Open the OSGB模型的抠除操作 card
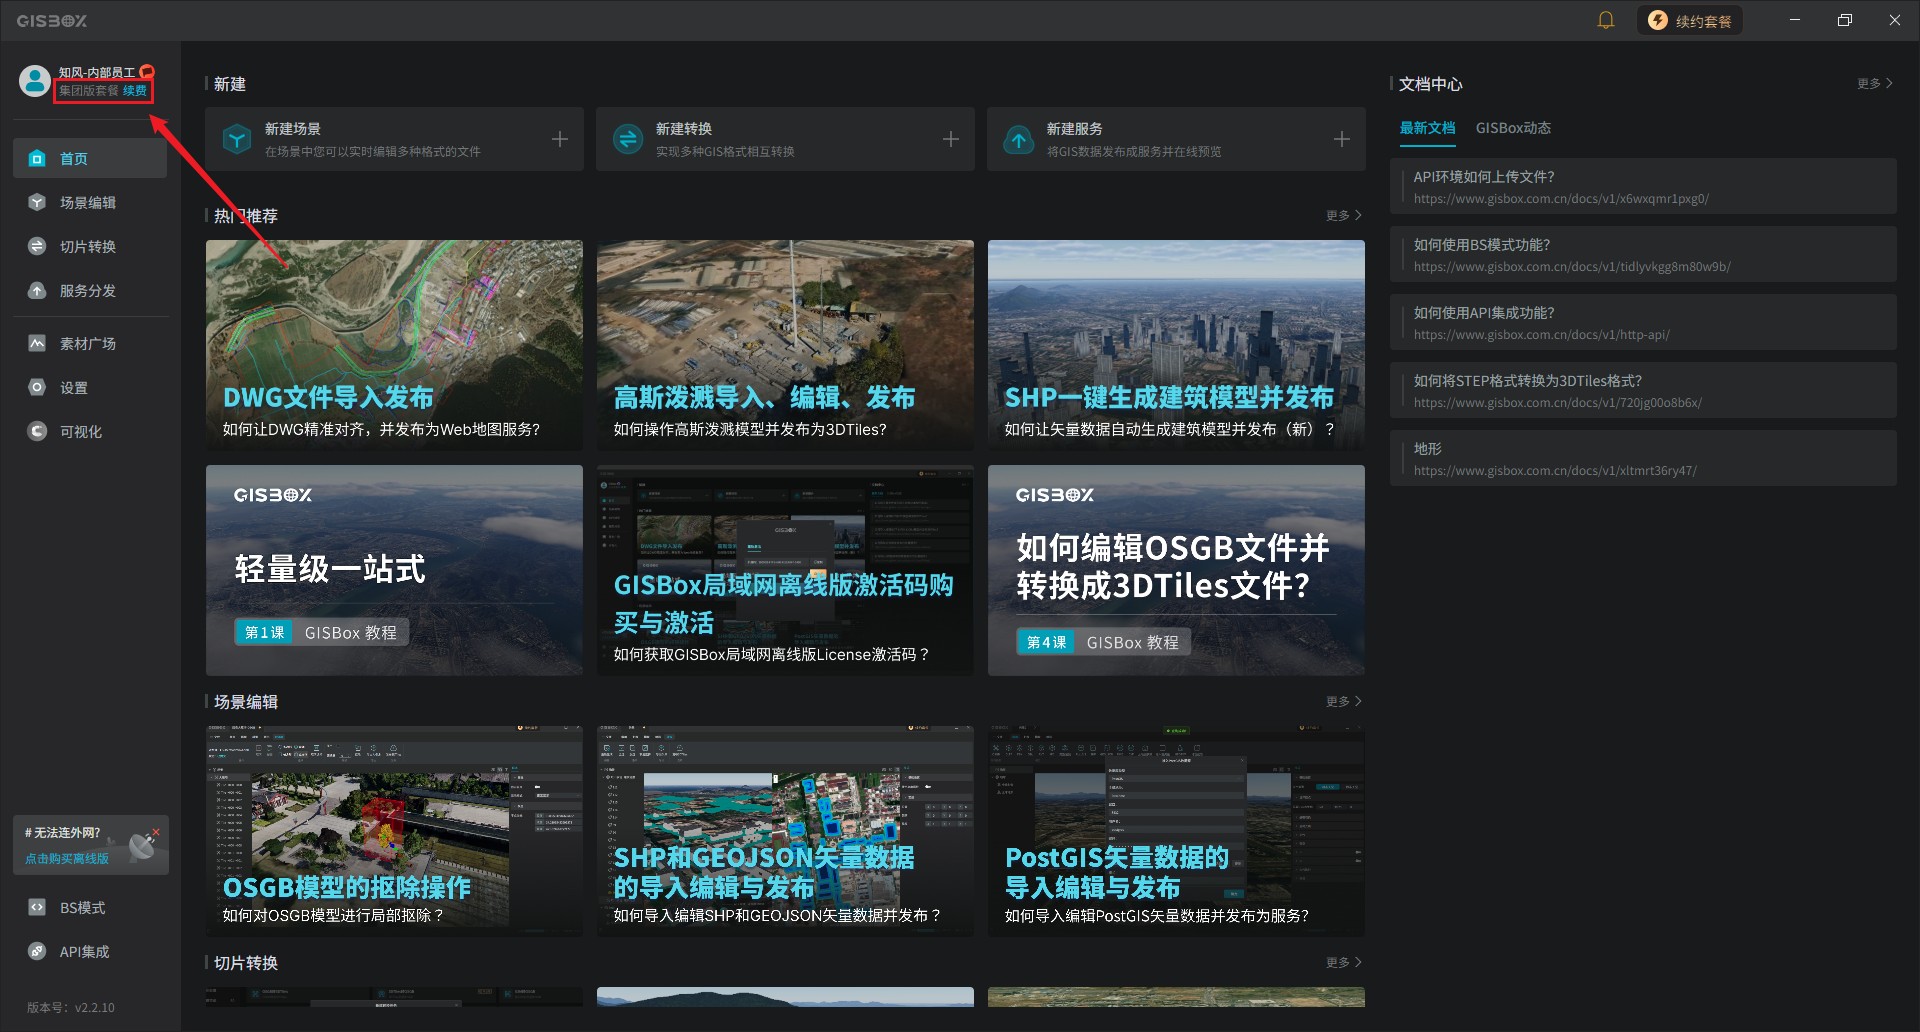Image resolution: width=1920 pixels, height=1032 pixels. pos(394,831)
